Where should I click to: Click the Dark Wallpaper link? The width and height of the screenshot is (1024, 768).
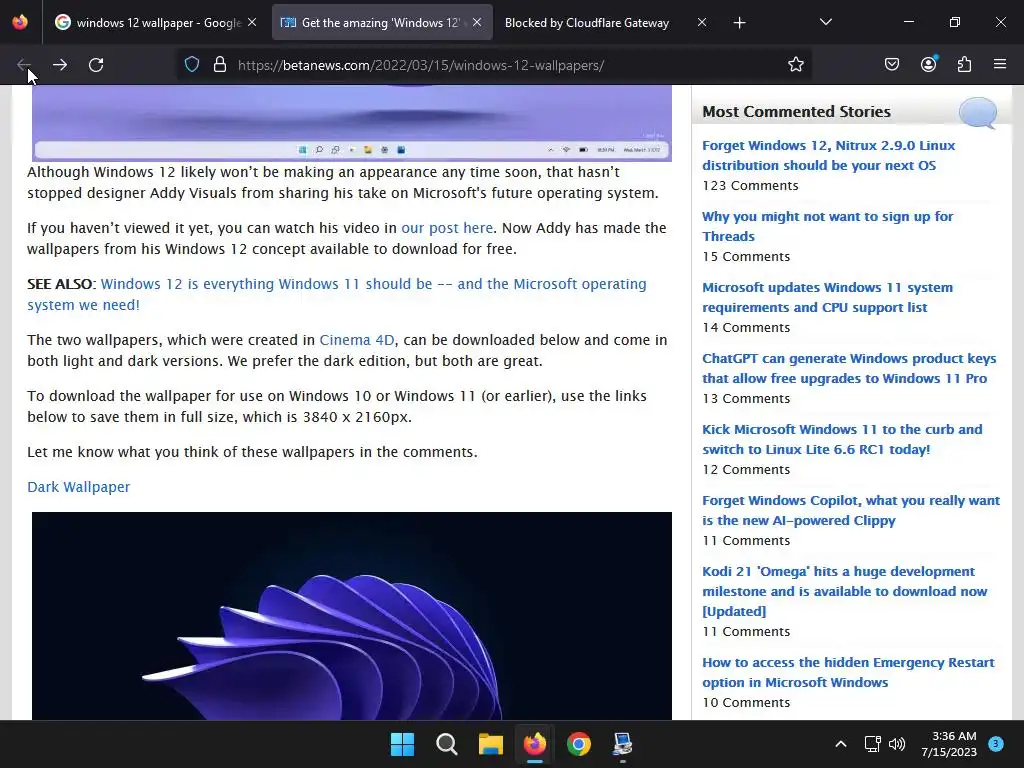(78, 487)
